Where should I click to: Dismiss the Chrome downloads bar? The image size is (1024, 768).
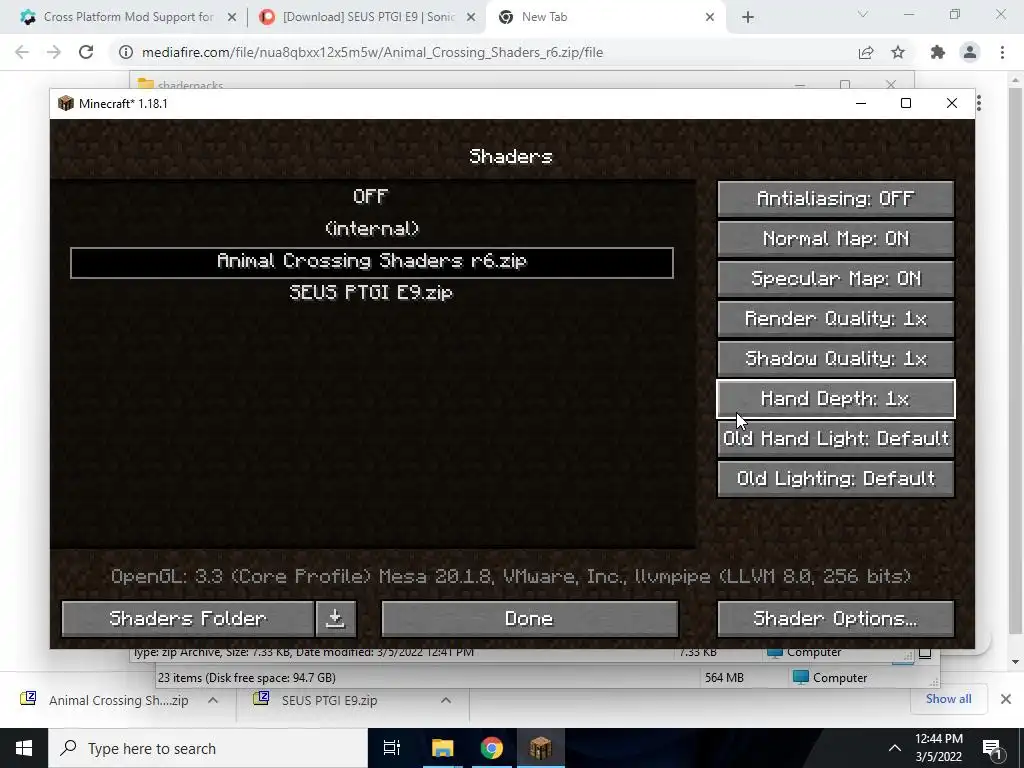click(x=1006, y=699)
